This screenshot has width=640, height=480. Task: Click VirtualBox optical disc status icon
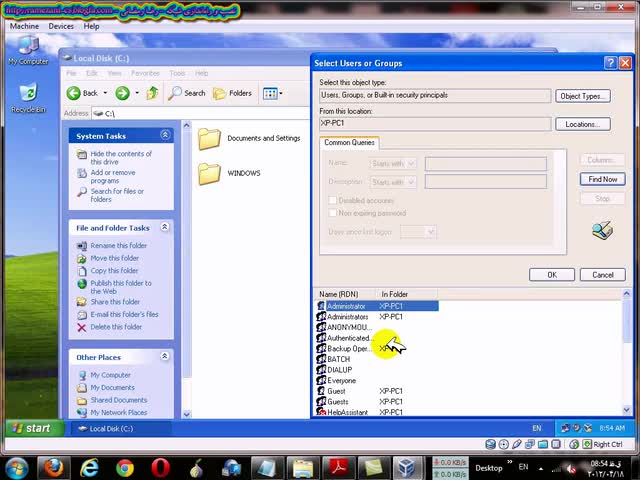(504, 444)
